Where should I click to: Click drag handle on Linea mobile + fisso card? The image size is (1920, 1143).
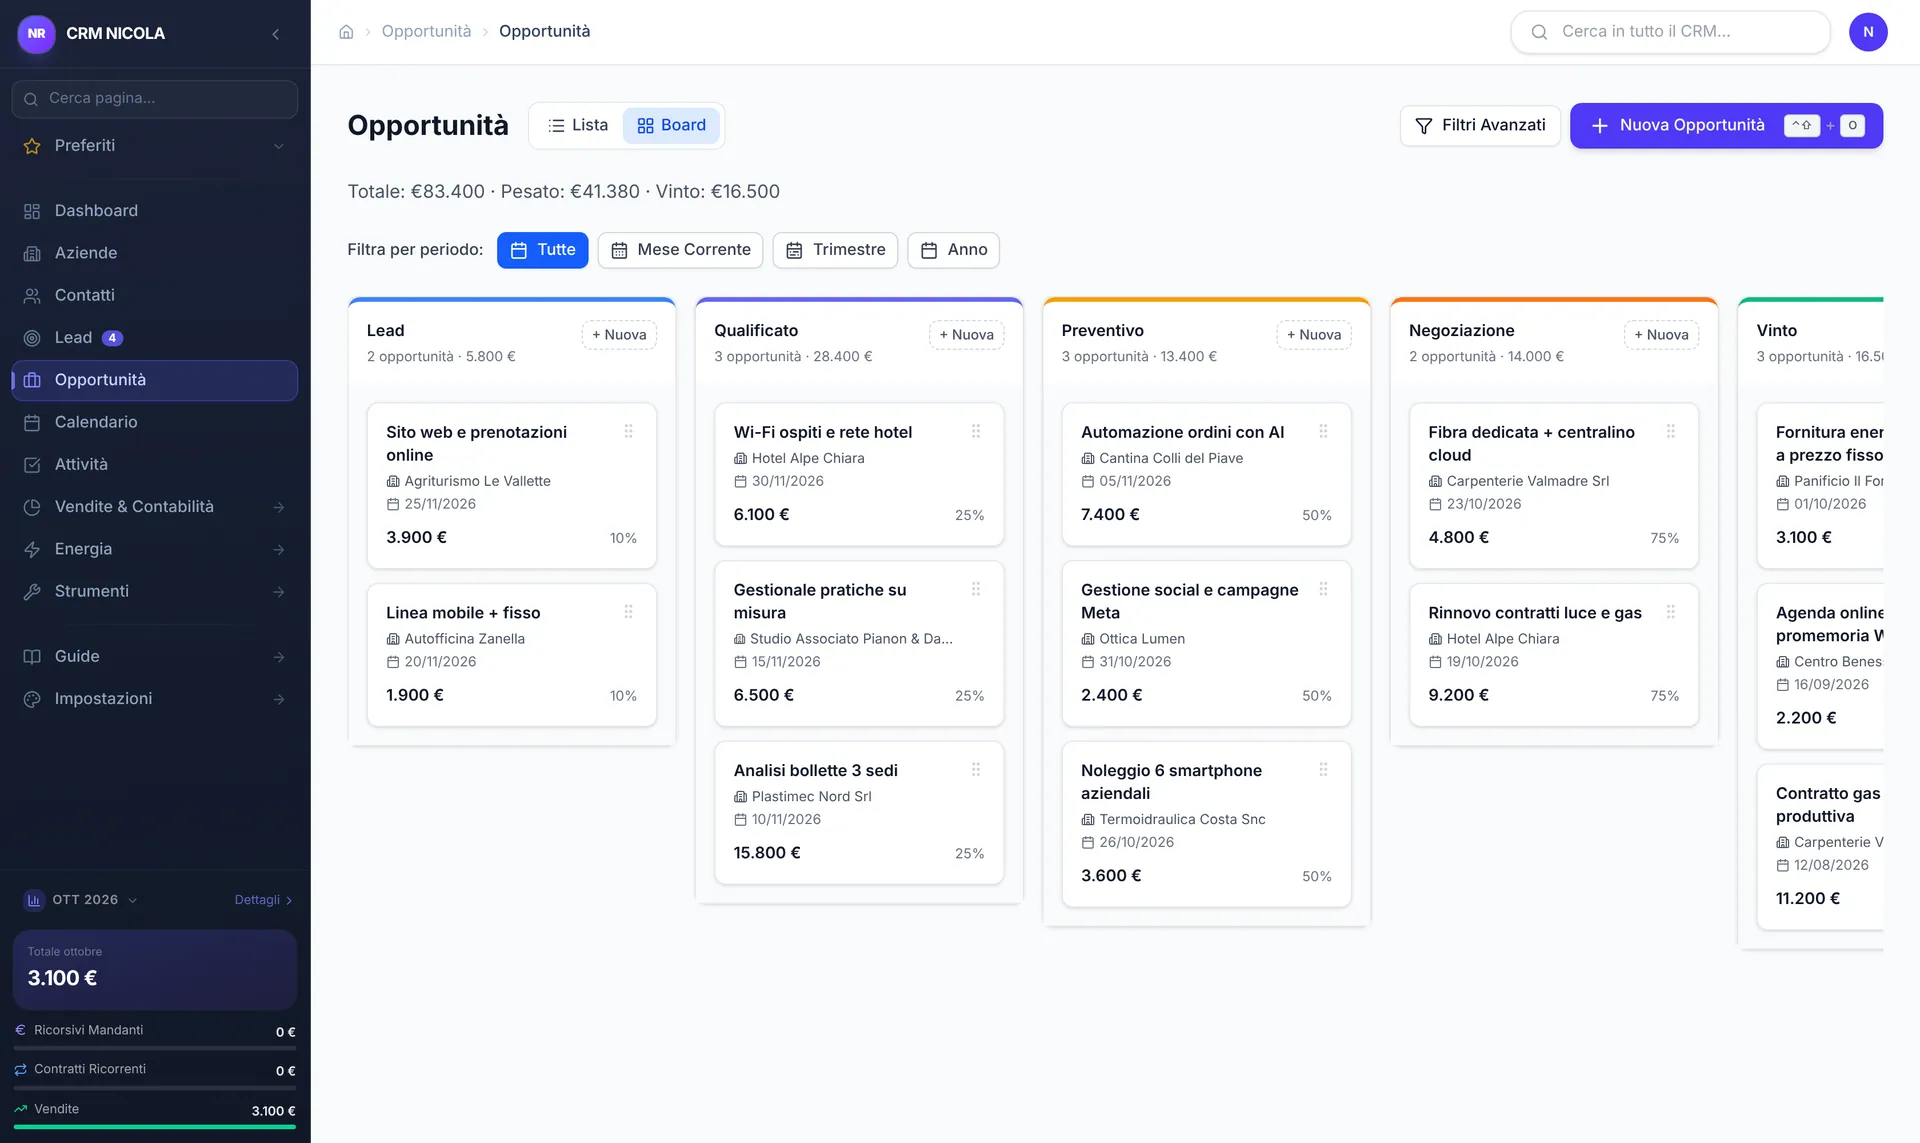point(629,611)
